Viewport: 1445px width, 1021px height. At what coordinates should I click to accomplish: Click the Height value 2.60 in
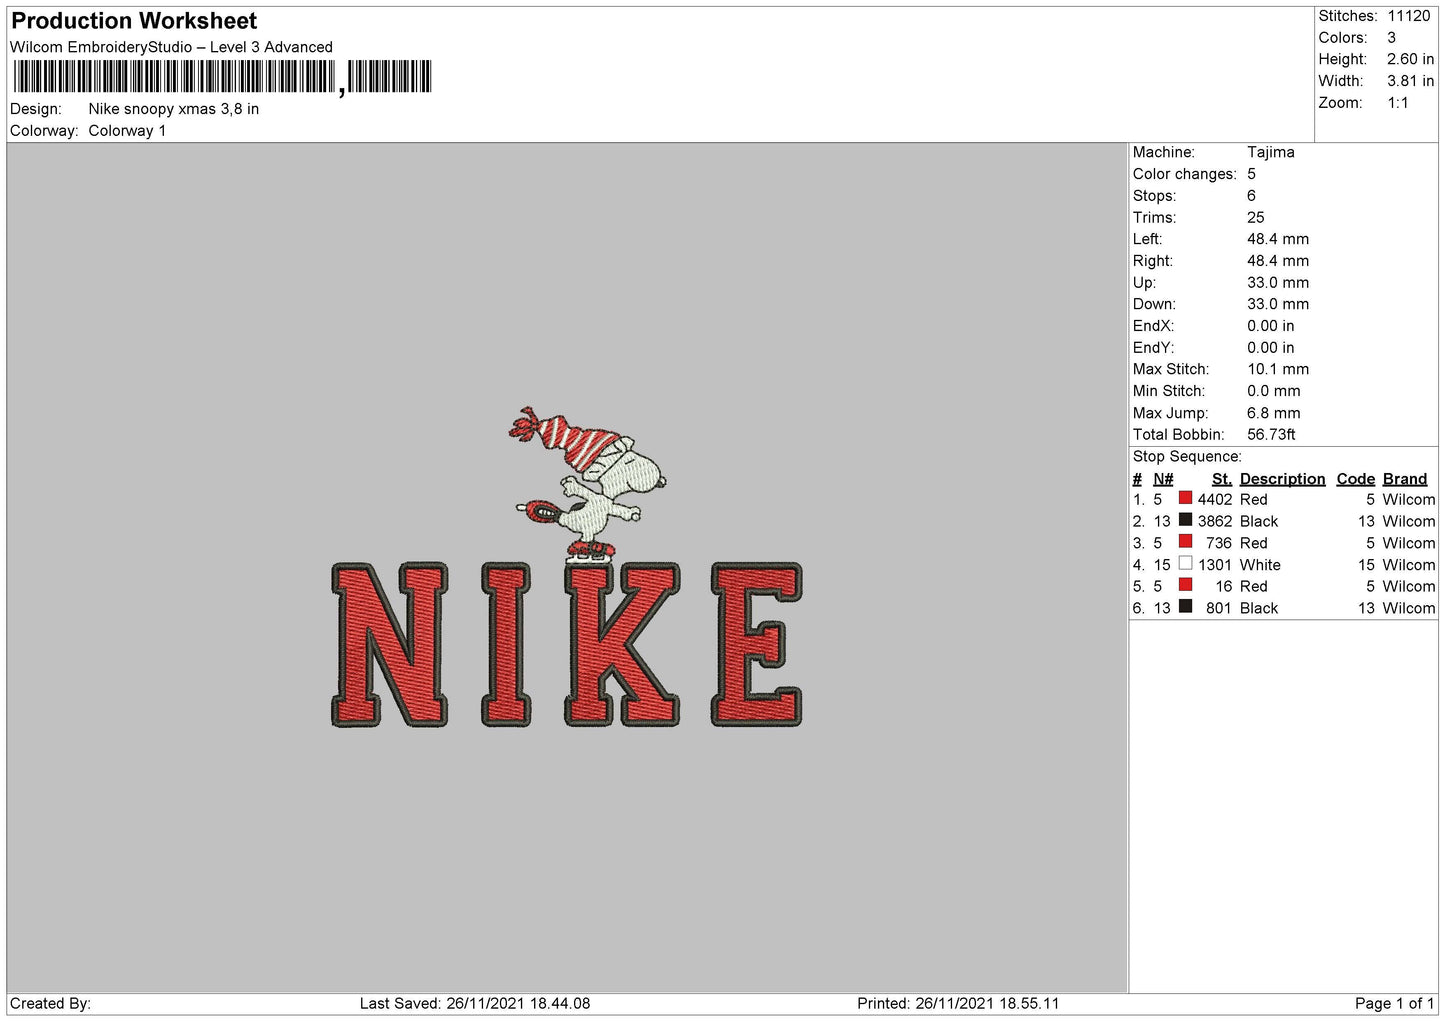click(x=1410, y=60)
